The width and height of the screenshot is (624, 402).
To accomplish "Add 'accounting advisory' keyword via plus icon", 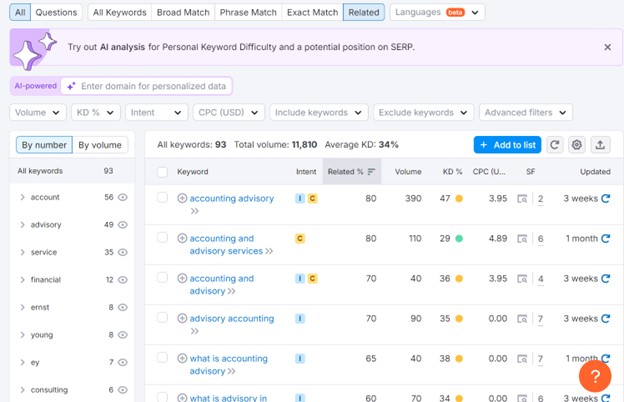I will 182,198.
